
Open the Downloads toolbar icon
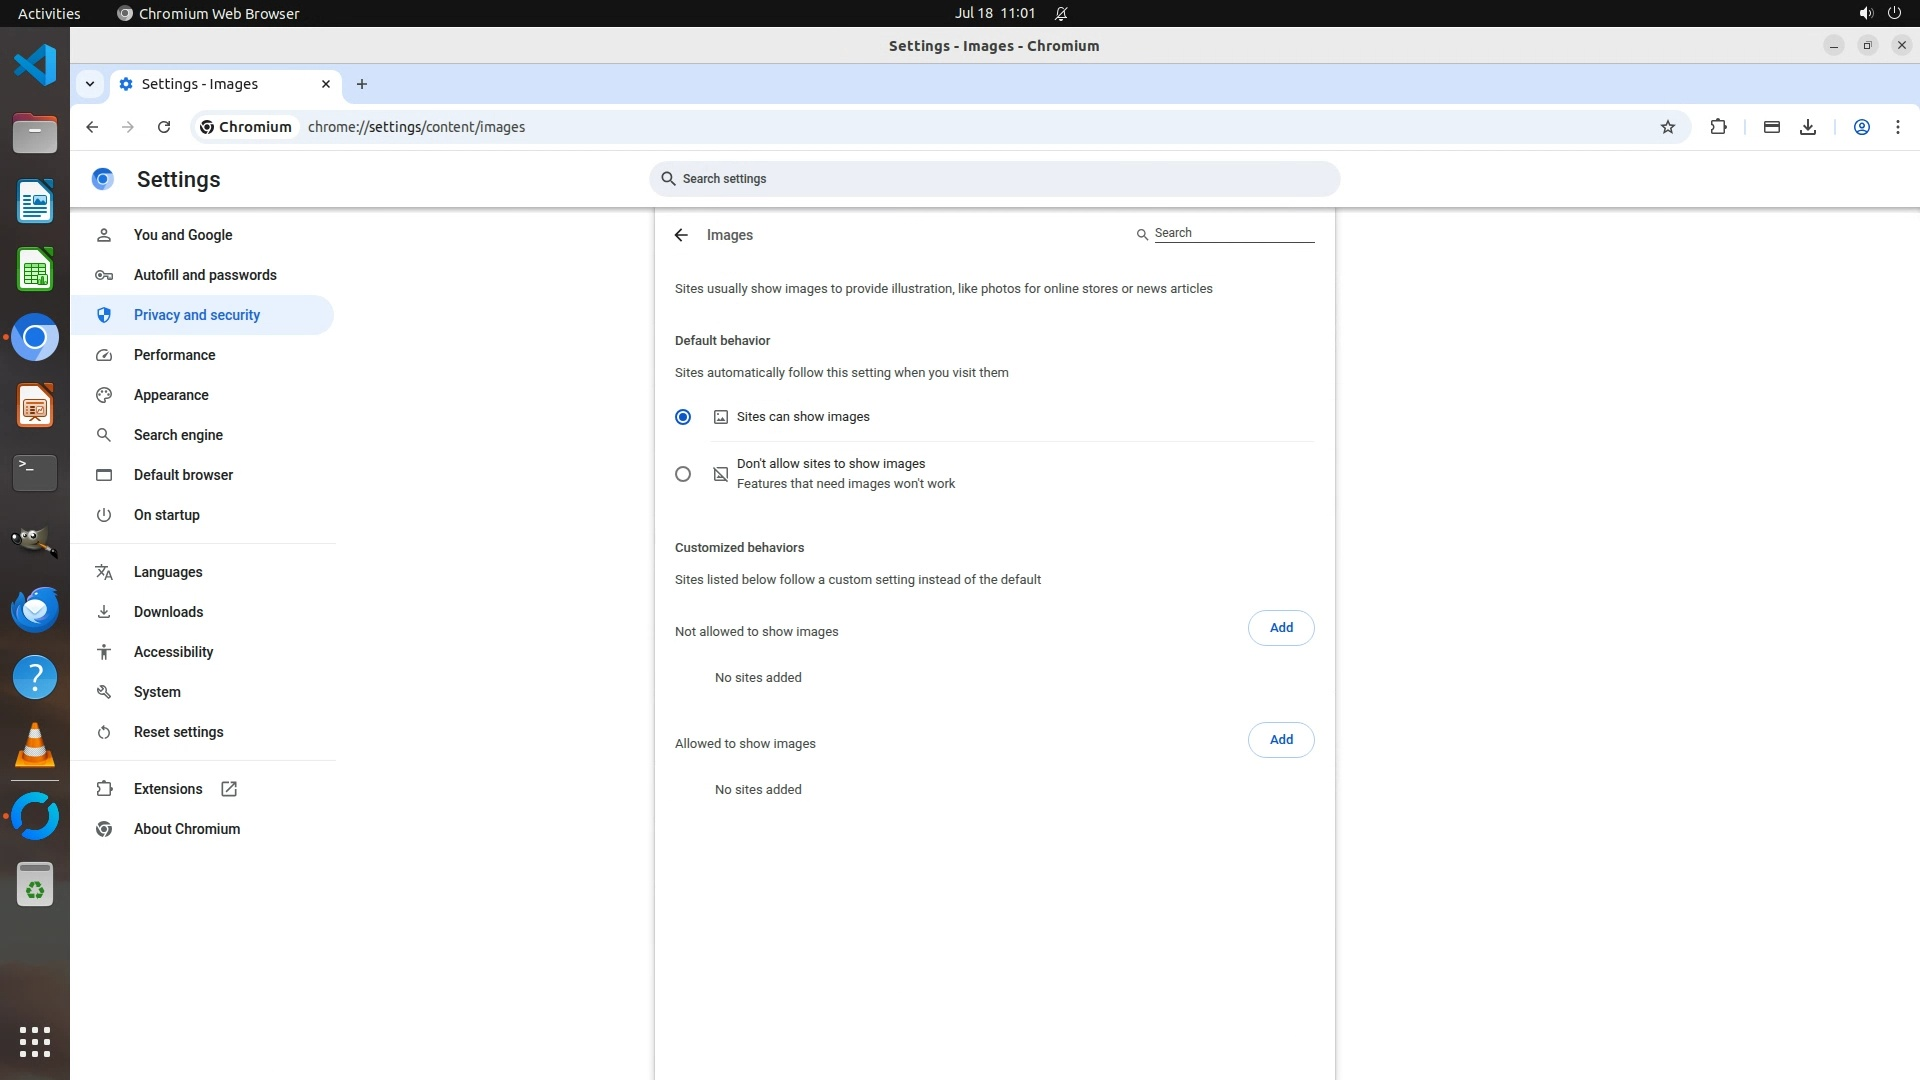pos(1808,127)
